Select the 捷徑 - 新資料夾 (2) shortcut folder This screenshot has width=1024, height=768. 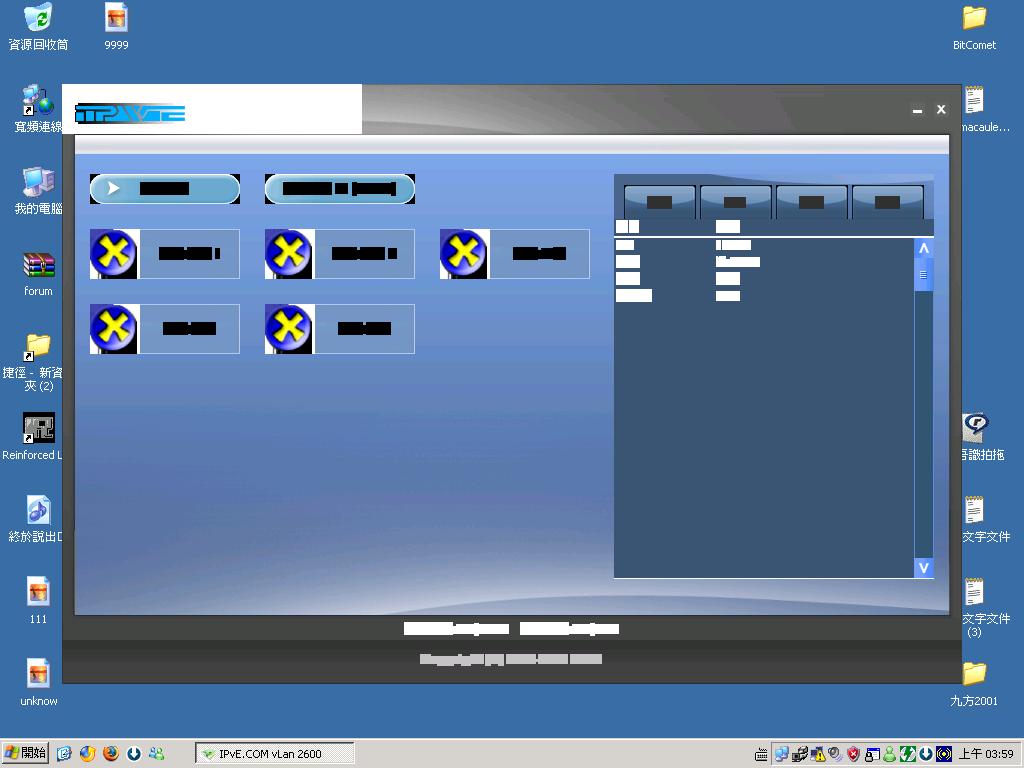(x=34, y=362)
